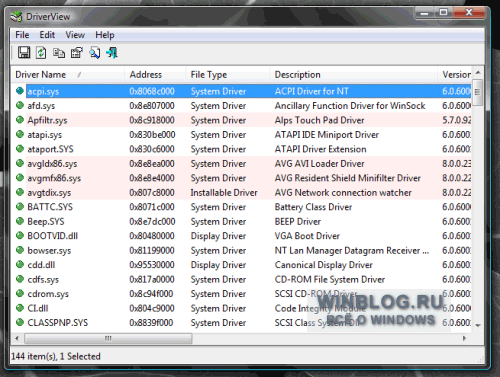Open the File menu
This screenshot has width=500, height=377.
[22, 35]
